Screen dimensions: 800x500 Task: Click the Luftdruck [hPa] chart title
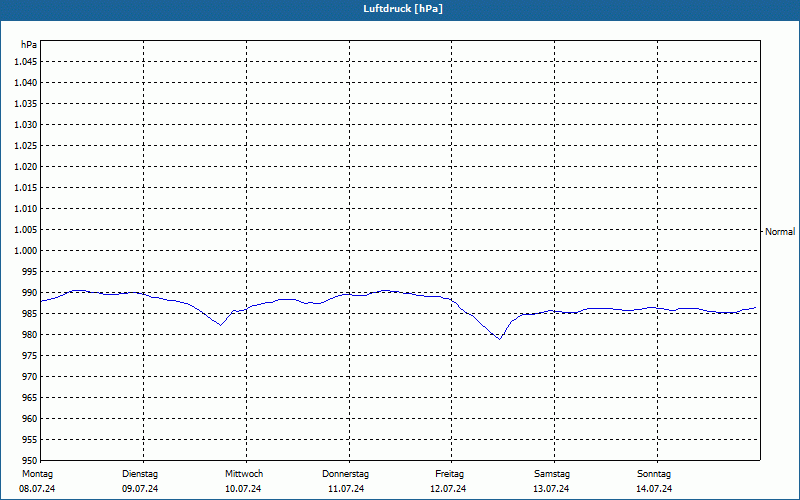pos(403,9)
